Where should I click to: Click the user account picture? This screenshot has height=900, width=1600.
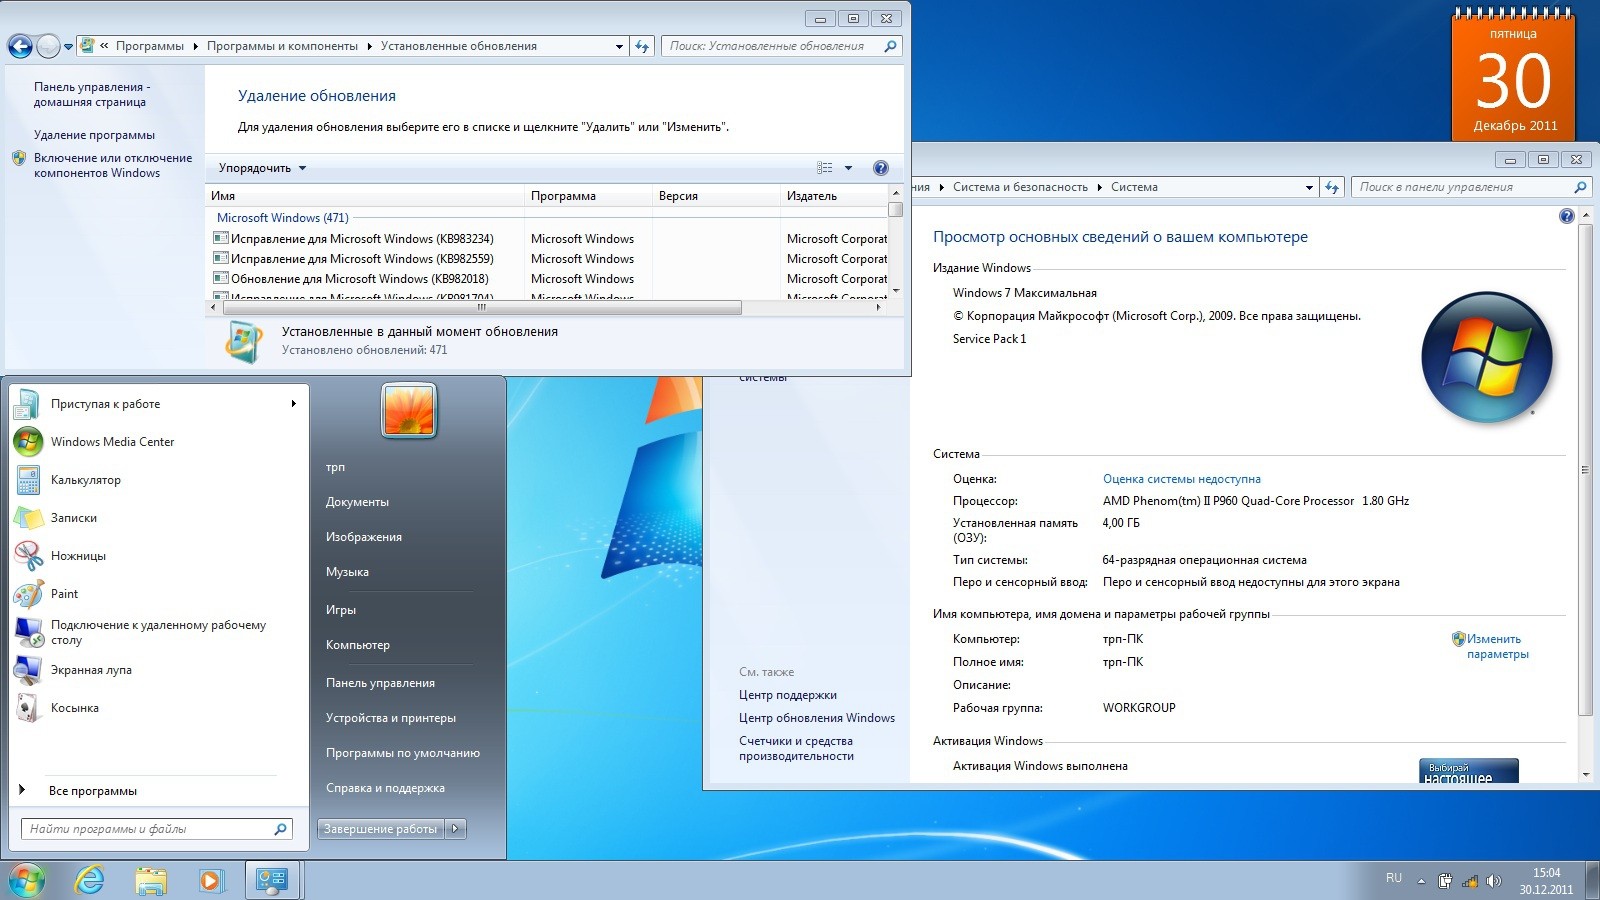click(409, 411)
